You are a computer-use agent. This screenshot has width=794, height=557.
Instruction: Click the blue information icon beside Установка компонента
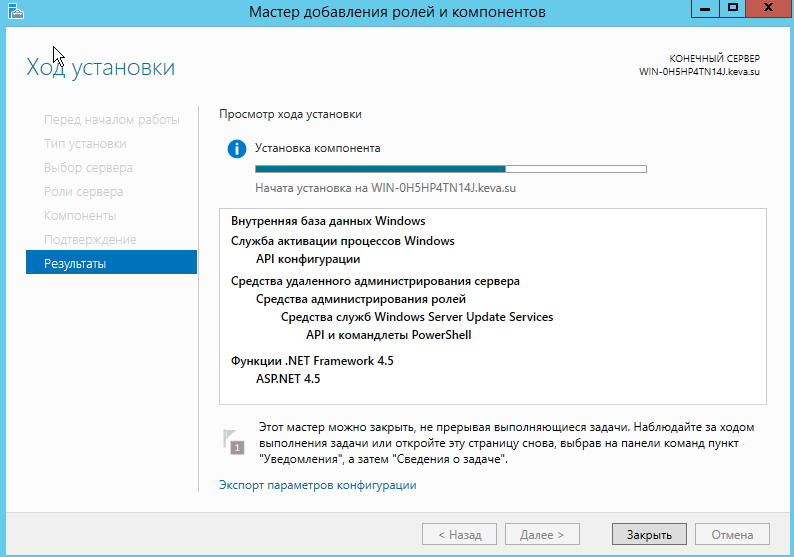click(x=236, y=149)
